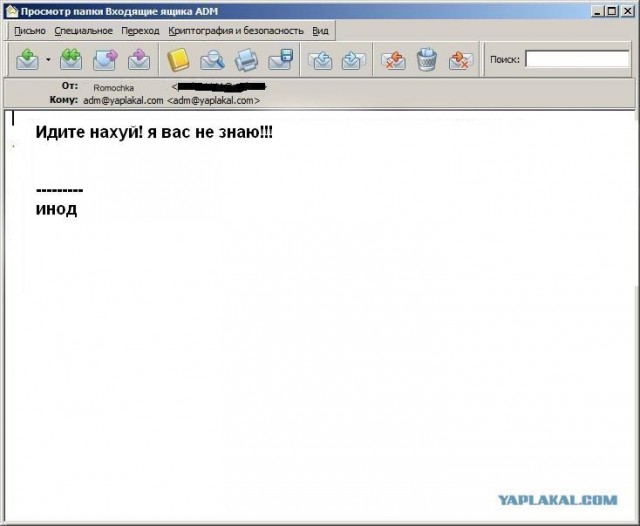Delete and go to previous message icon
640x526 pixels.
click(x=393, y=60)
